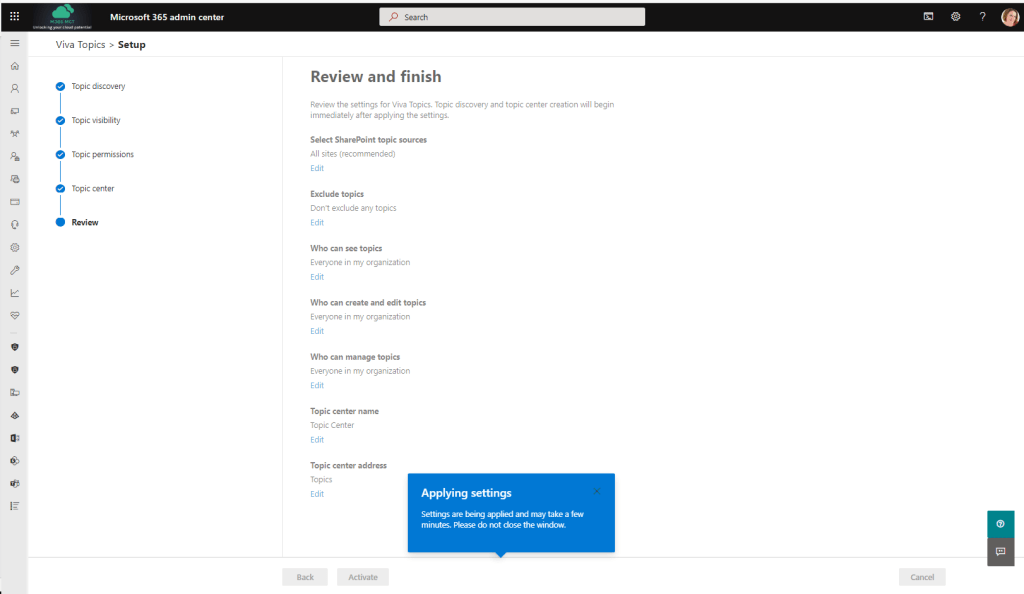Select the Topic center step in the wizard
Viewport: 1024px width, 594px height.
coord(59,188)
